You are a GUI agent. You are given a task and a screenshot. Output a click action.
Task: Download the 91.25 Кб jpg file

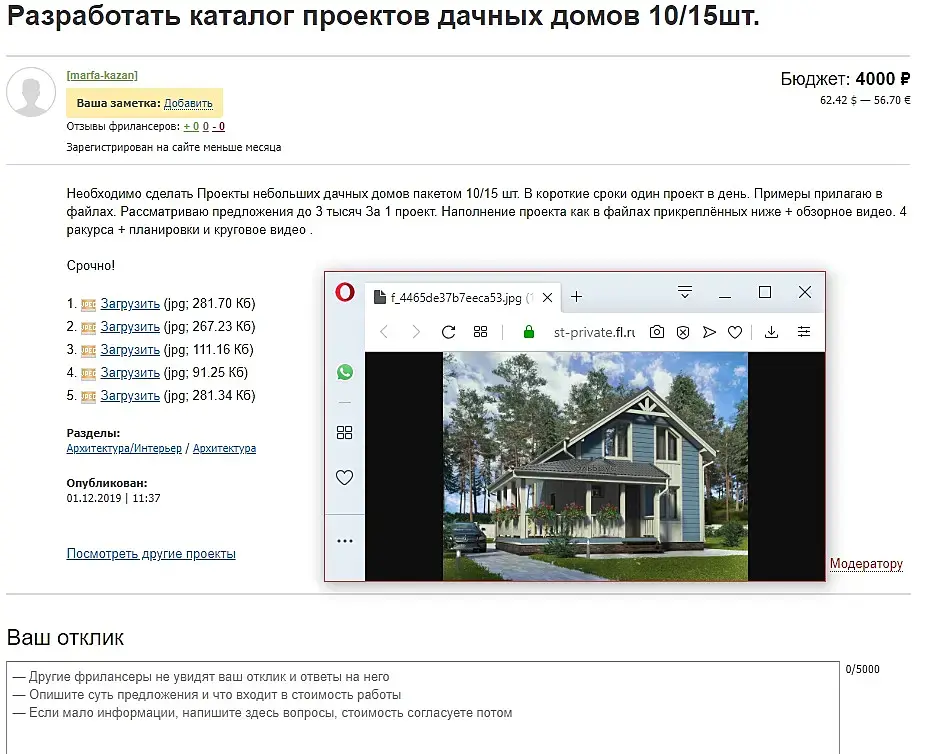[130, 373]
